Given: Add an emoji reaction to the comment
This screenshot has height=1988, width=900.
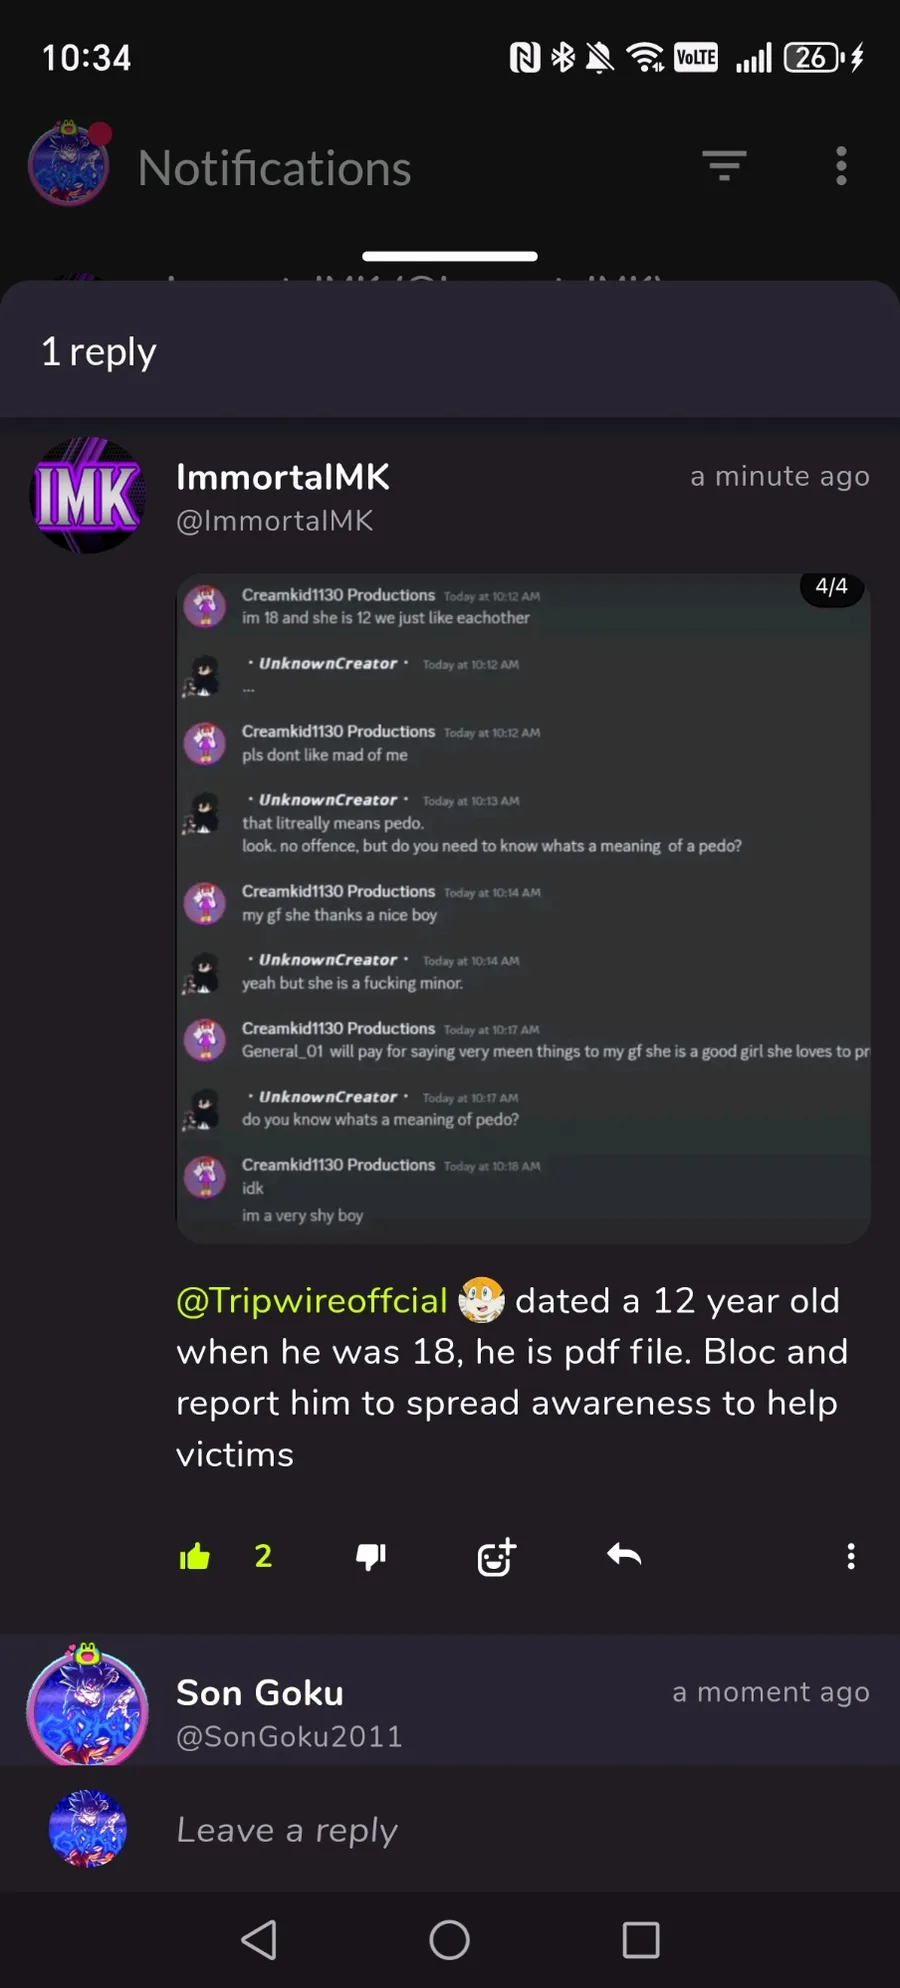Looking at the screenshot, I should [x=496, y=1556].
